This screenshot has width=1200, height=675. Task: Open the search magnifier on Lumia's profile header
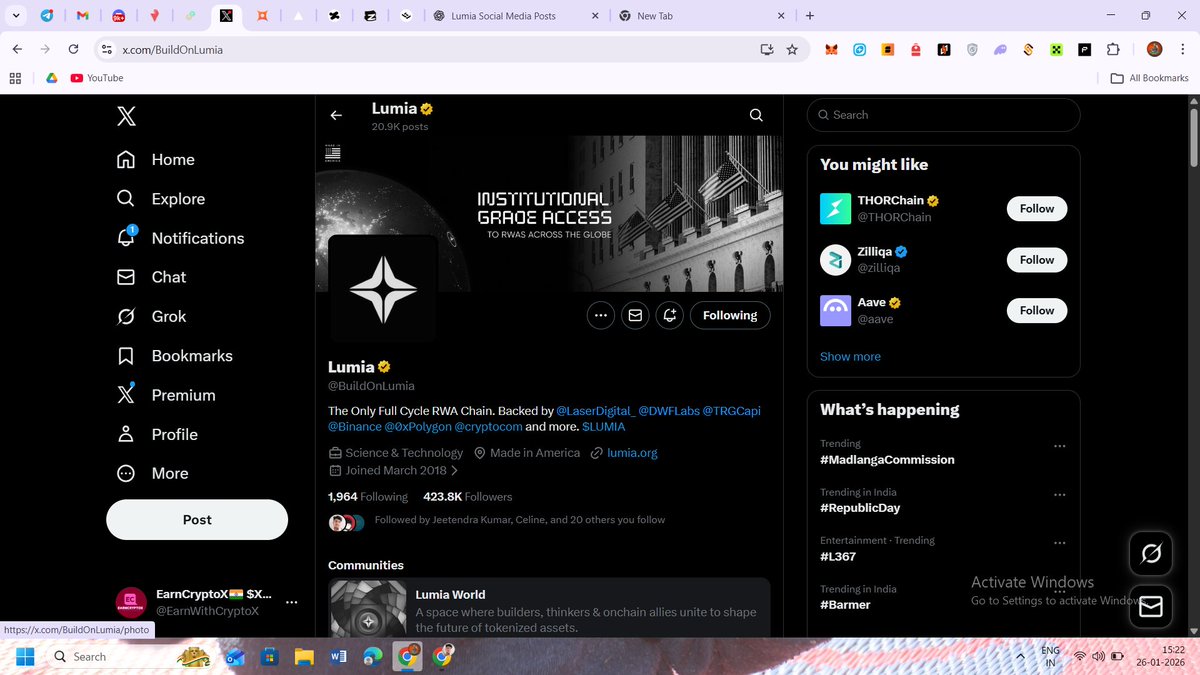pyautogui.click(x=756, y=115)
